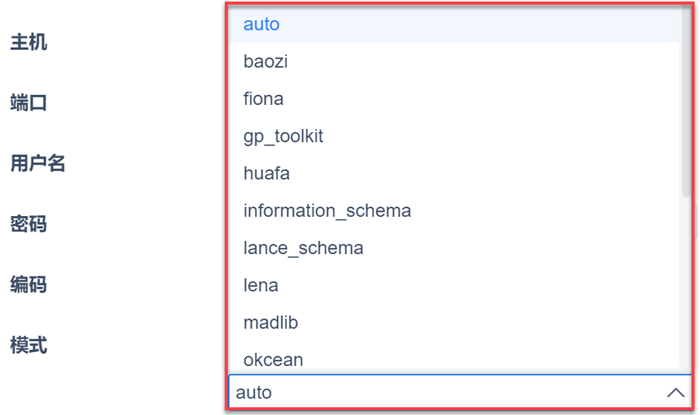
Task: Select gp_toolkit from the schema list
Action: 283,136
